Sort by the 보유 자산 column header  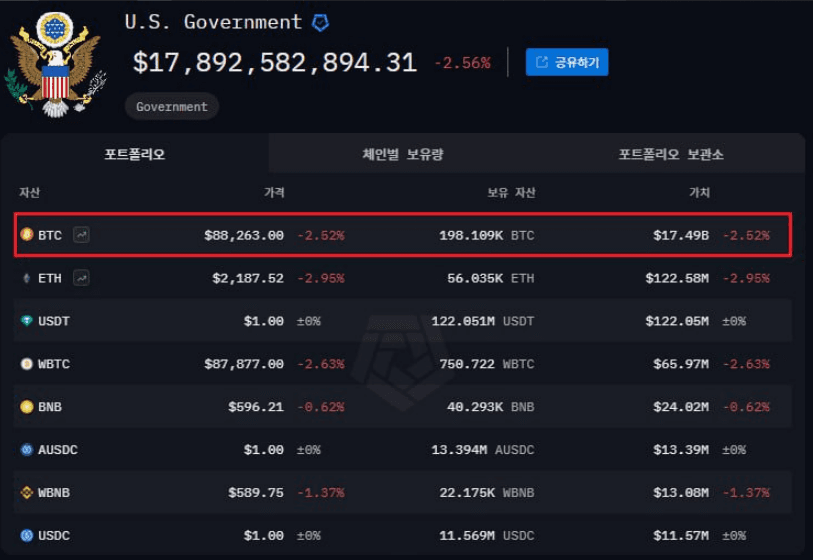510,192
